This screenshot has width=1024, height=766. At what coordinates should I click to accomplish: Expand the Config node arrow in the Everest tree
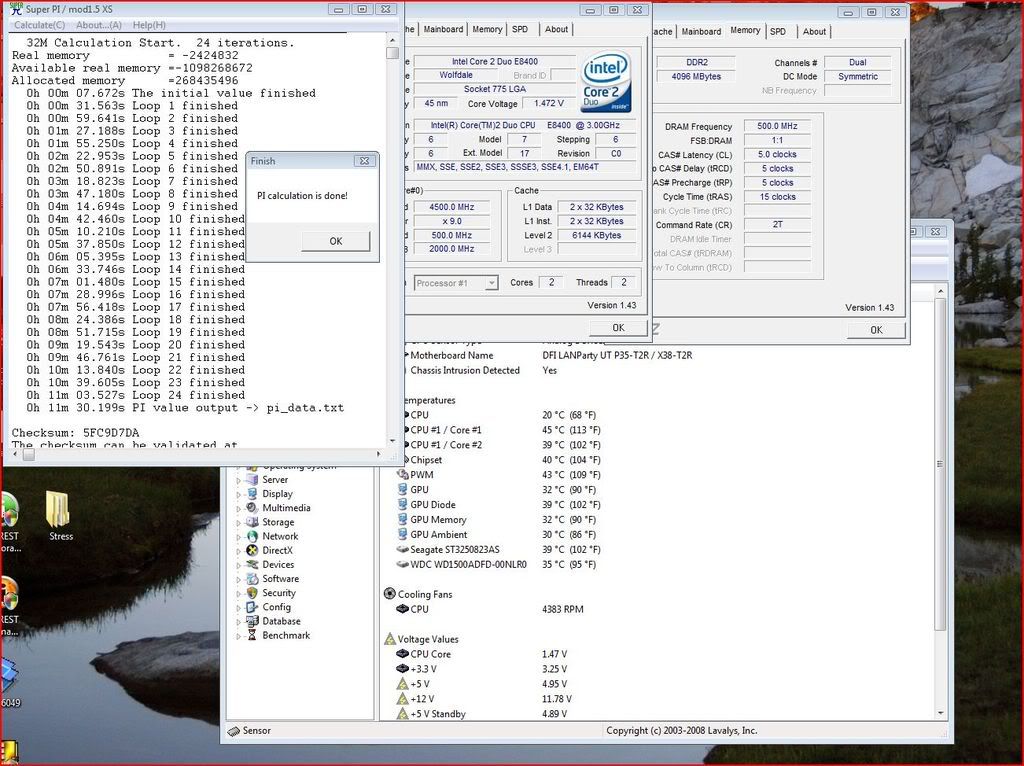[238, 608]
